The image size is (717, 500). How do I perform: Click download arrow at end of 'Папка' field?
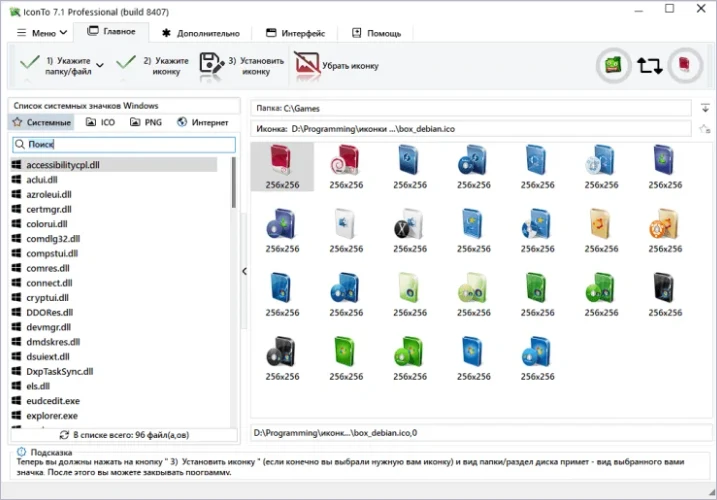(x=705, y=107)
